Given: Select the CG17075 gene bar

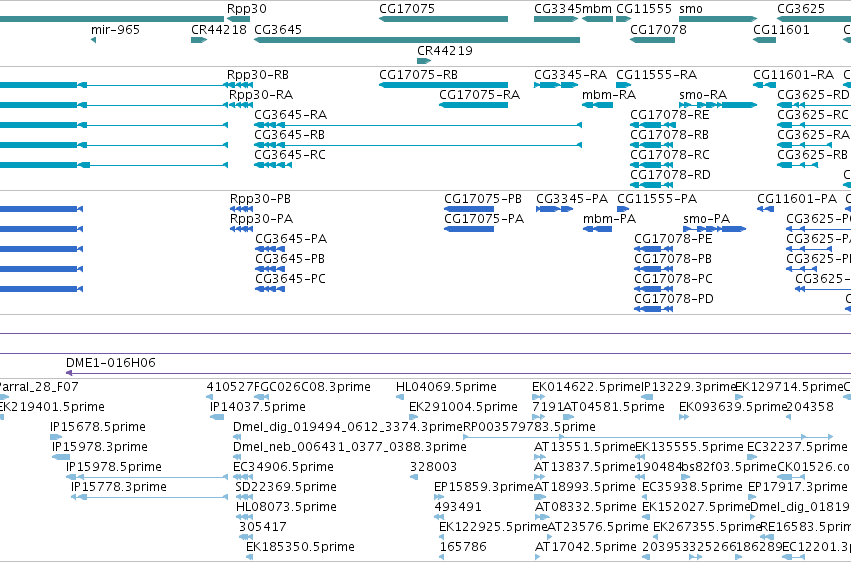Looking at the screenshot, I should (443, 19).
